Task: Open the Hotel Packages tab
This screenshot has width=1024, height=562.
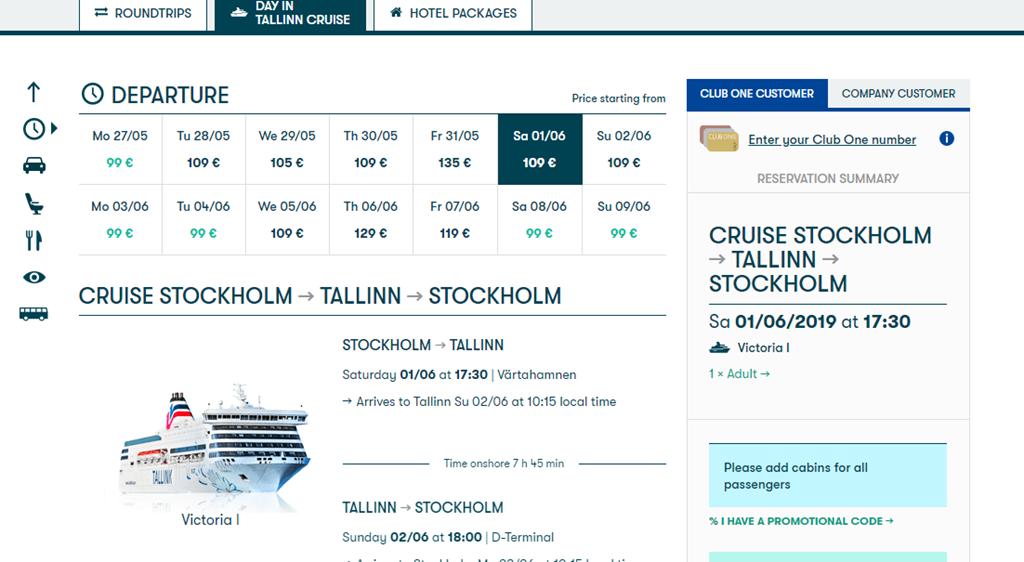Action: pos(453,13)
